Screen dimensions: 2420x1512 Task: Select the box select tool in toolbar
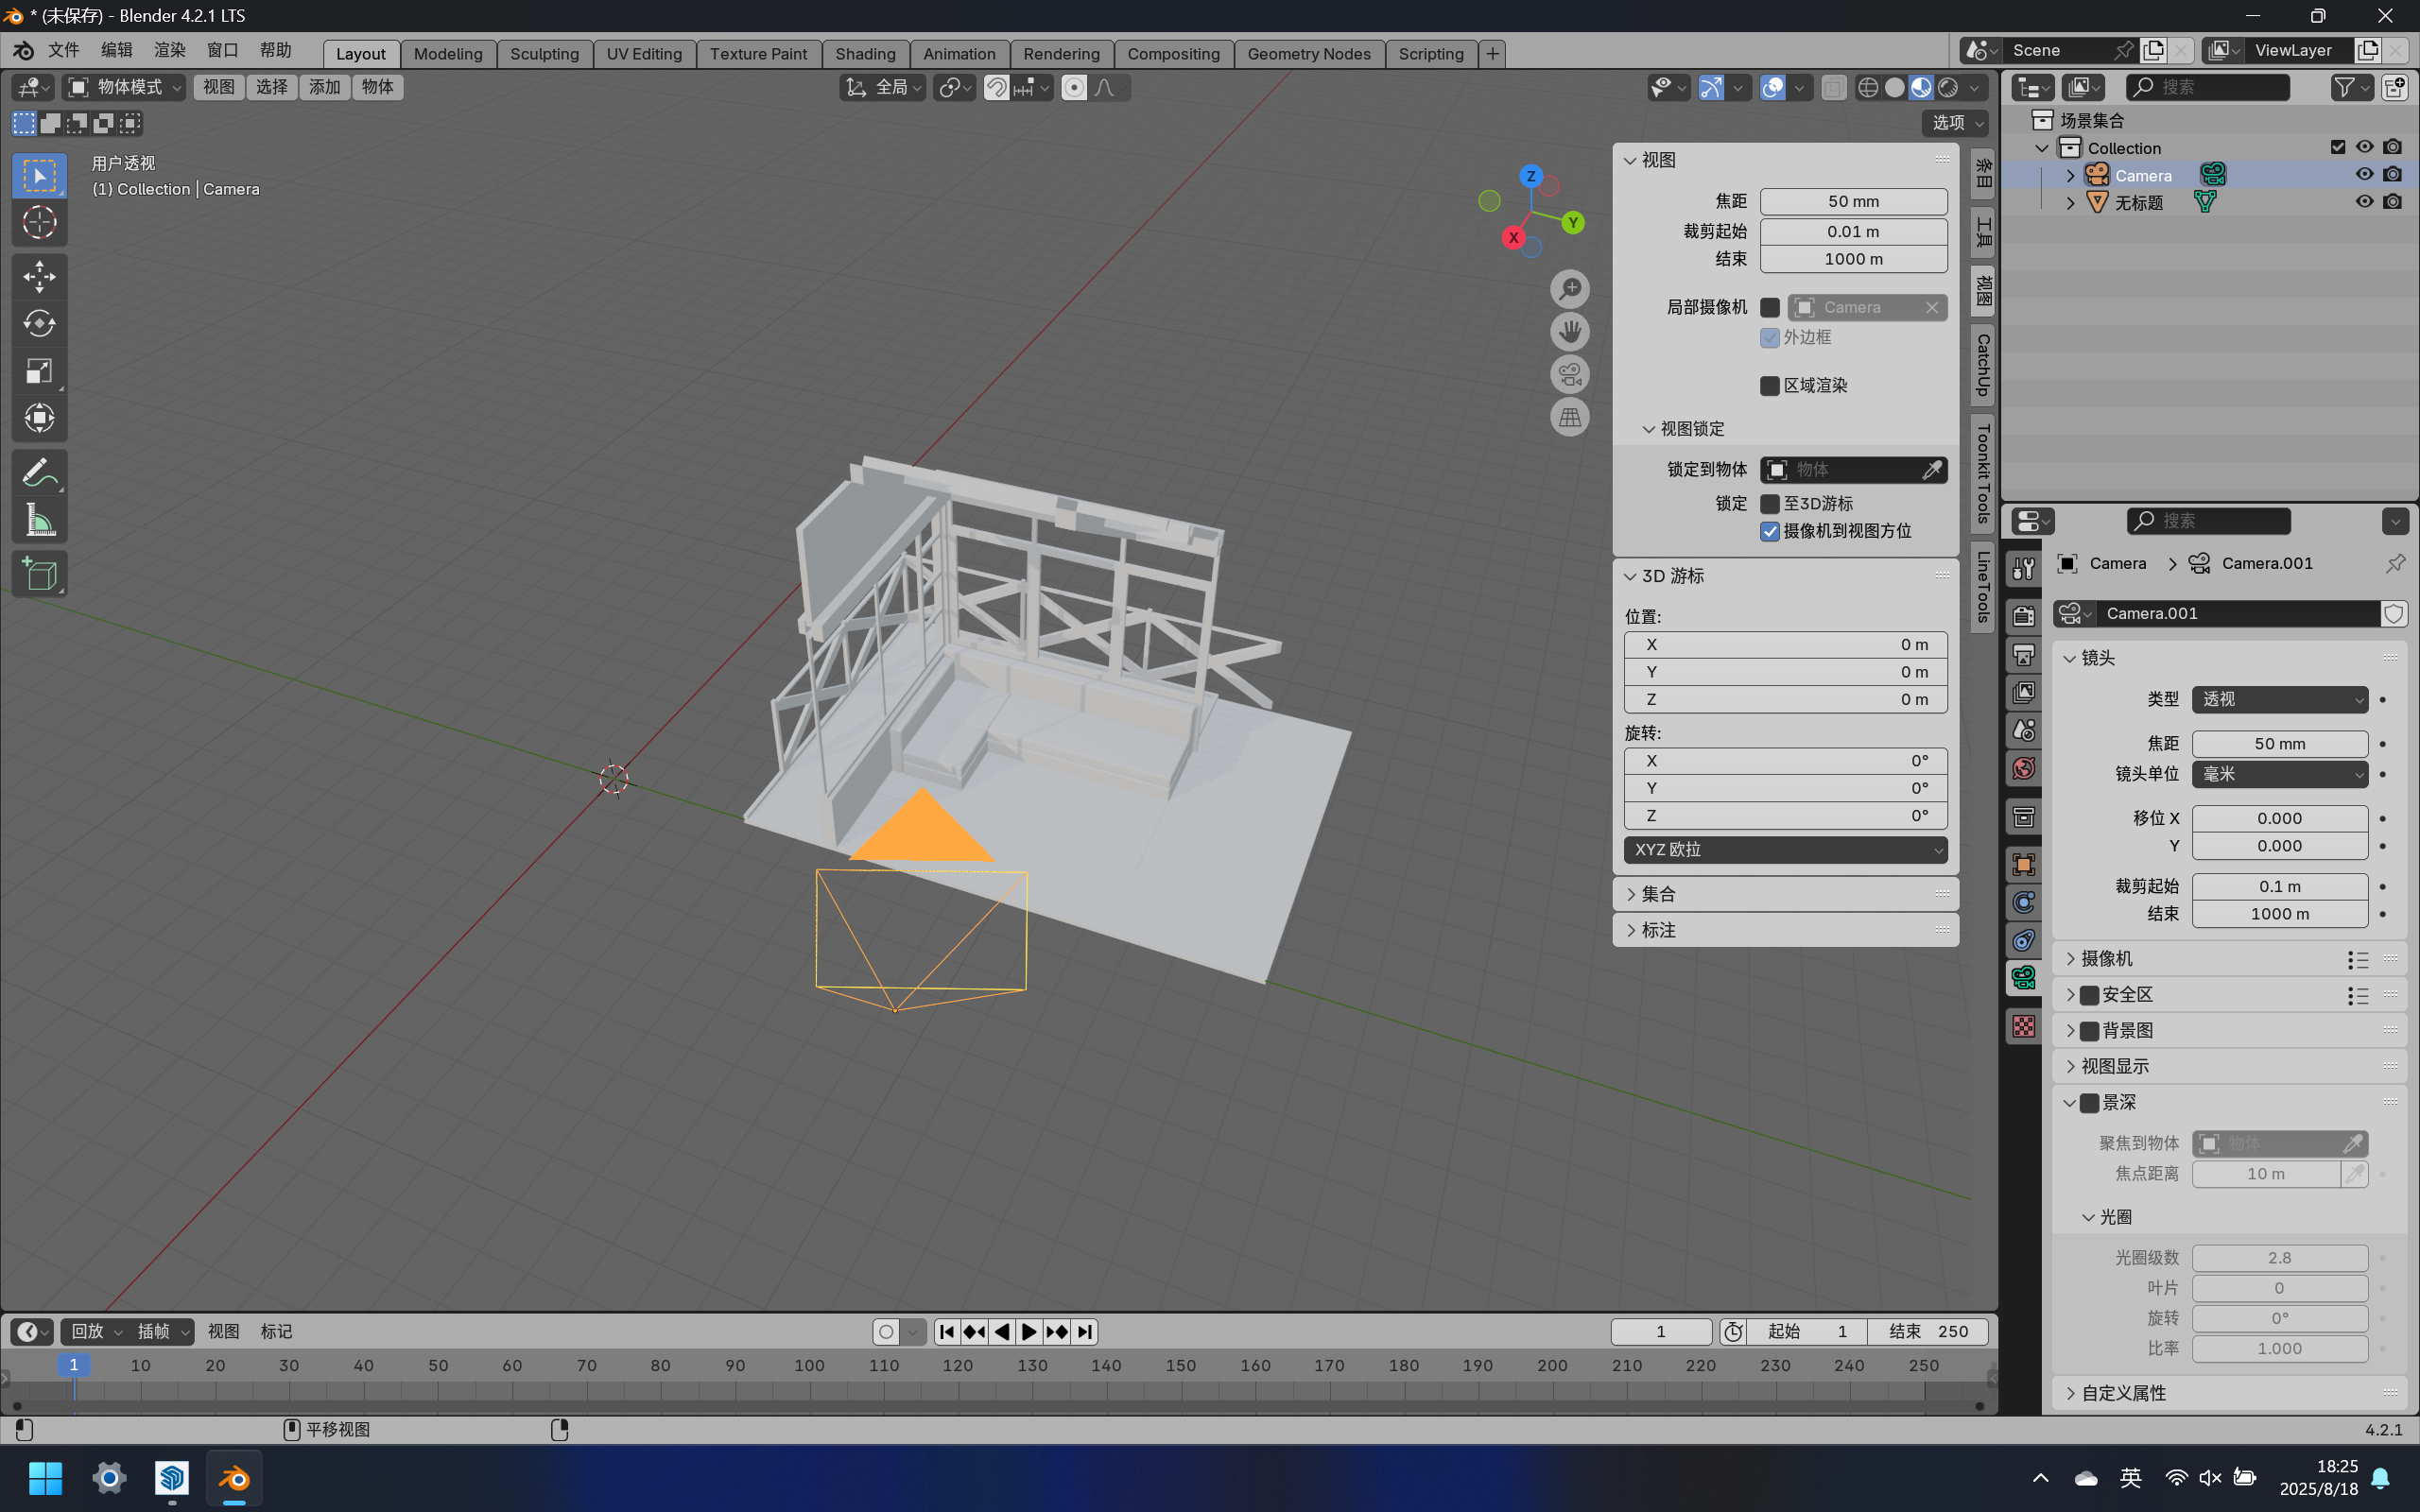click(x=39, y=176)
